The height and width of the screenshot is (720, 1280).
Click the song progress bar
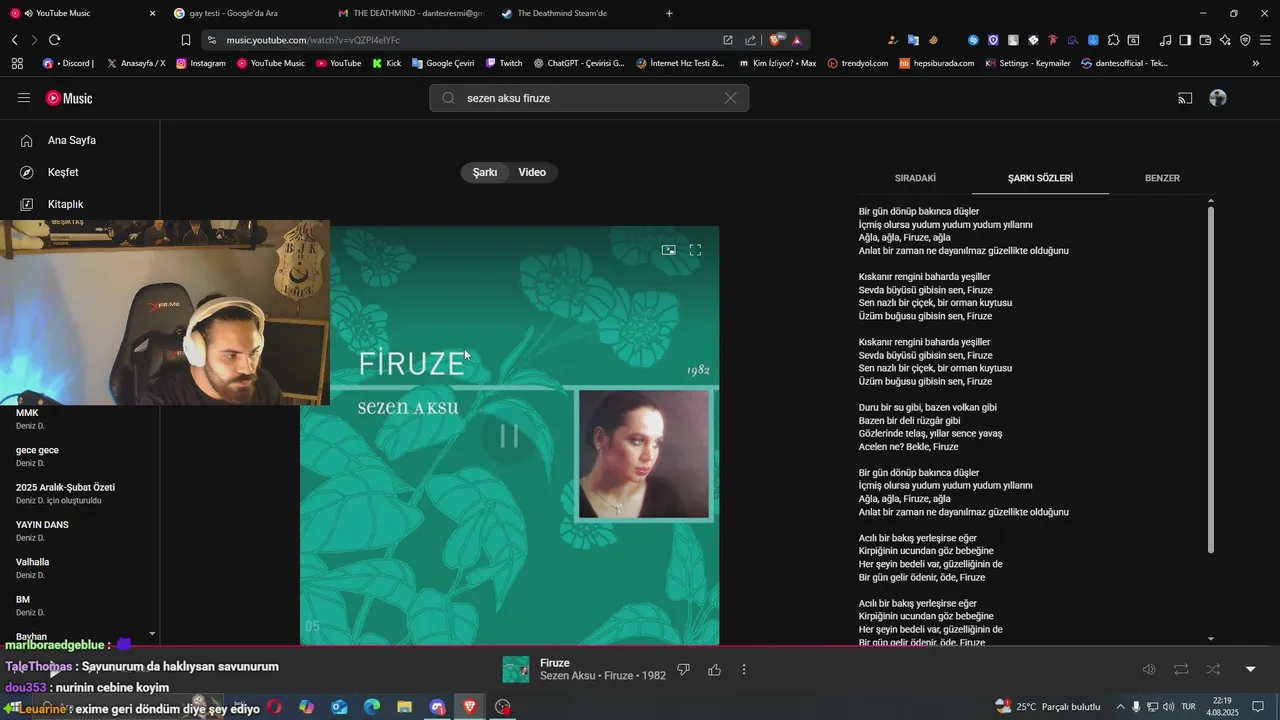click(x=640, y=646)
